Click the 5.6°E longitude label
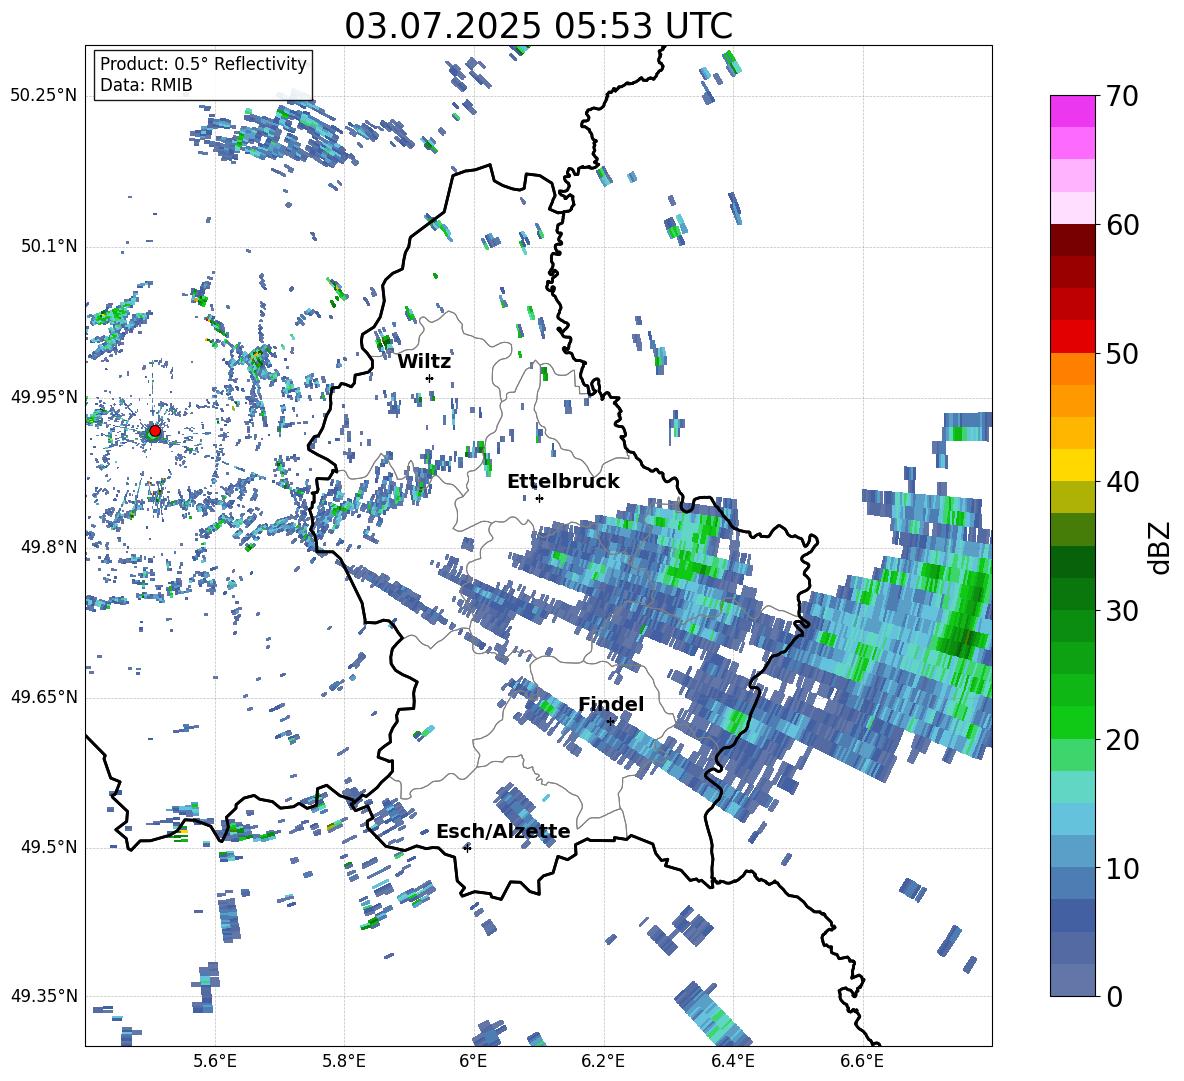The width and height of the screenshot is (1184, 1081). [215, 1062]
